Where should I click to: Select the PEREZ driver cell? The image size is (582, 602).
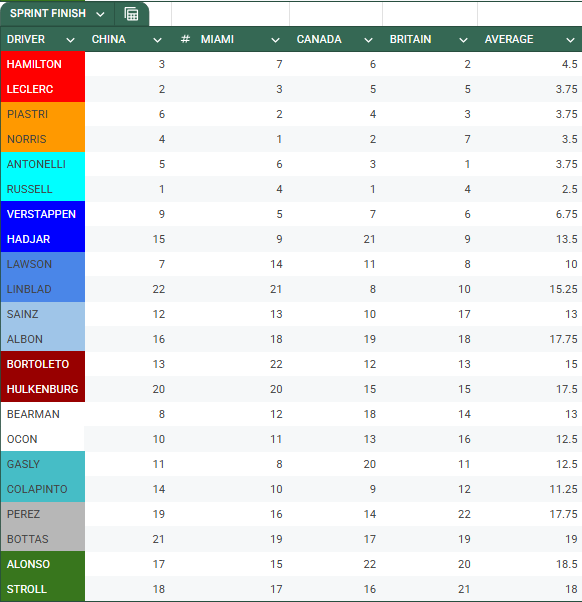(x=43, y=514)
